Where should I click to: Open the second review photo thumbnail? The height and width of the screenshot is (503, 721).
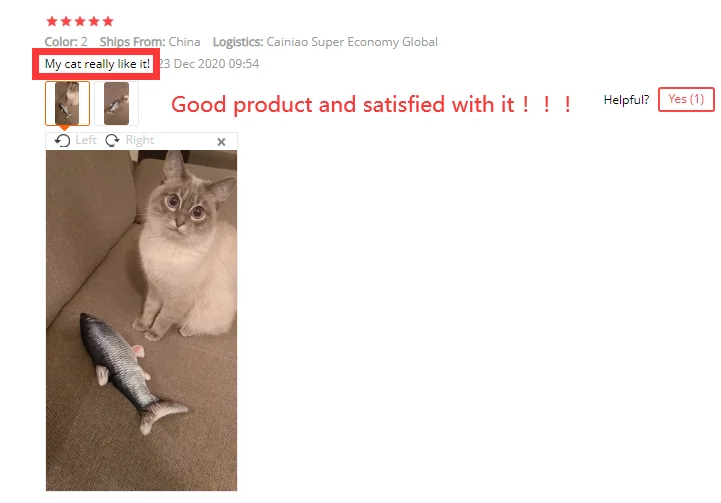coord(116,103)
